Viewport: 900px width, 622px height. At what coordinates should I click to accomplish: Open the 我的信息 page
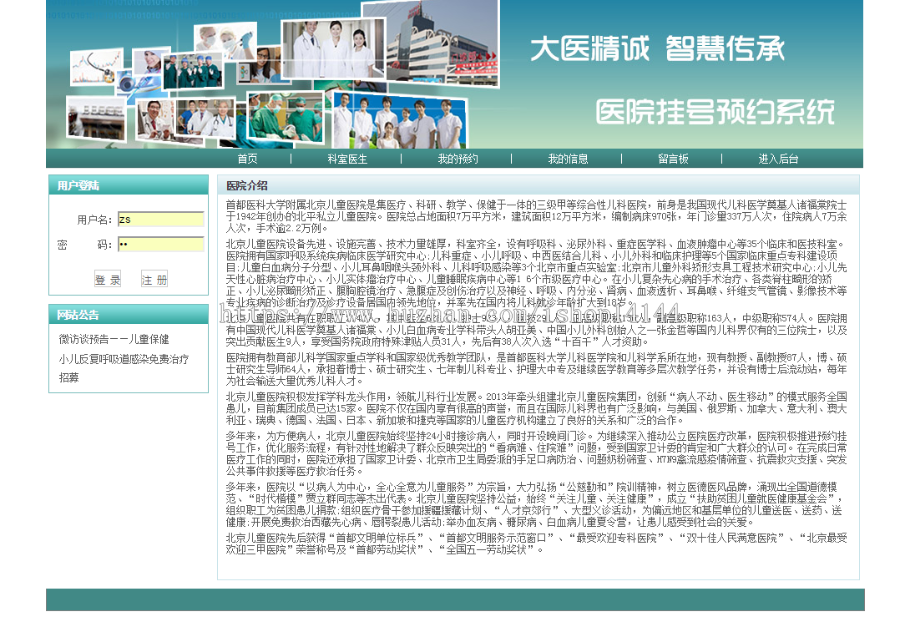[x=570, y=157]
